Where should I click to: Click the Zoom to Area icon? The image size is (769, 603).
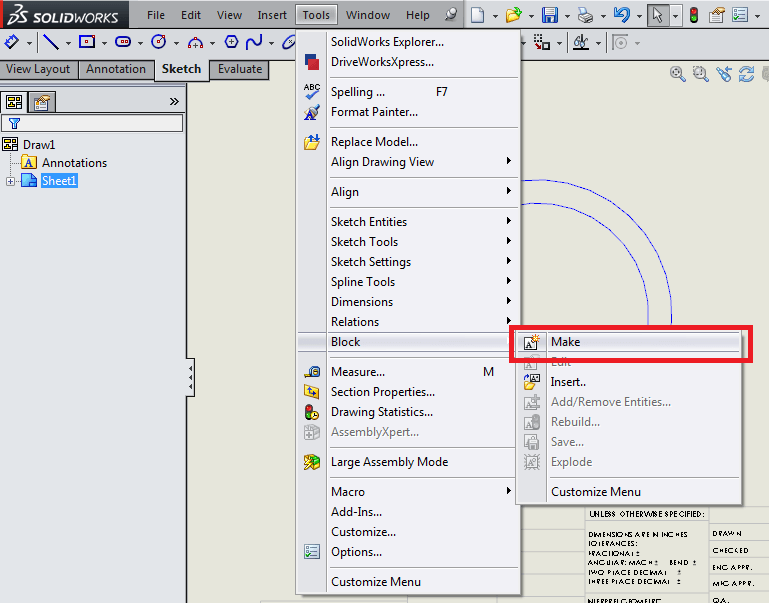pos(700,74)
